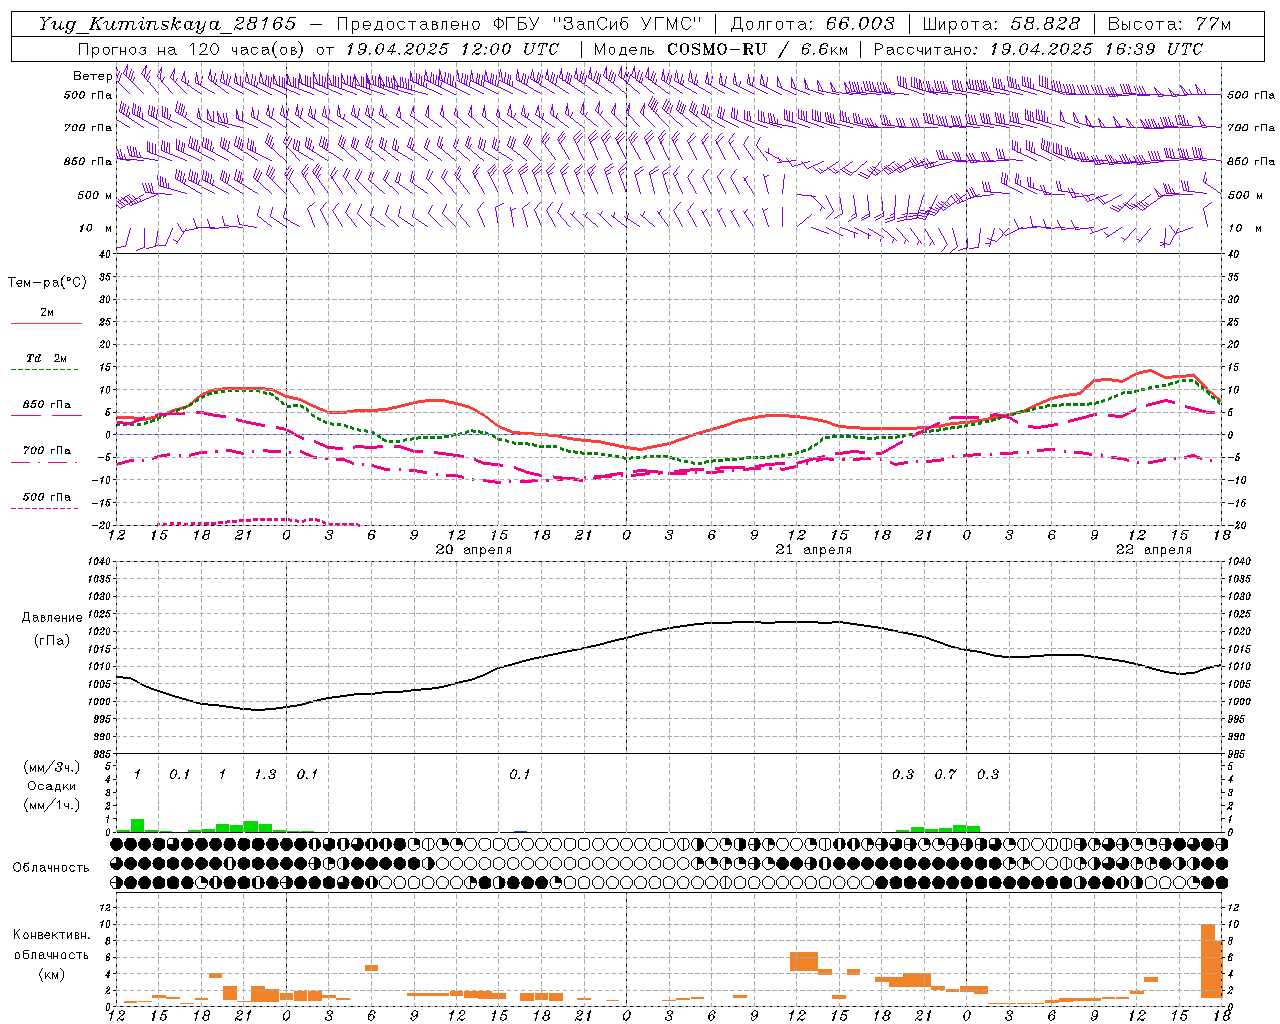The image size is (1280, 1024).
Task: Select the provider text ФГБУ "ЗапСиб УГМС"
Action: [598, 24]
